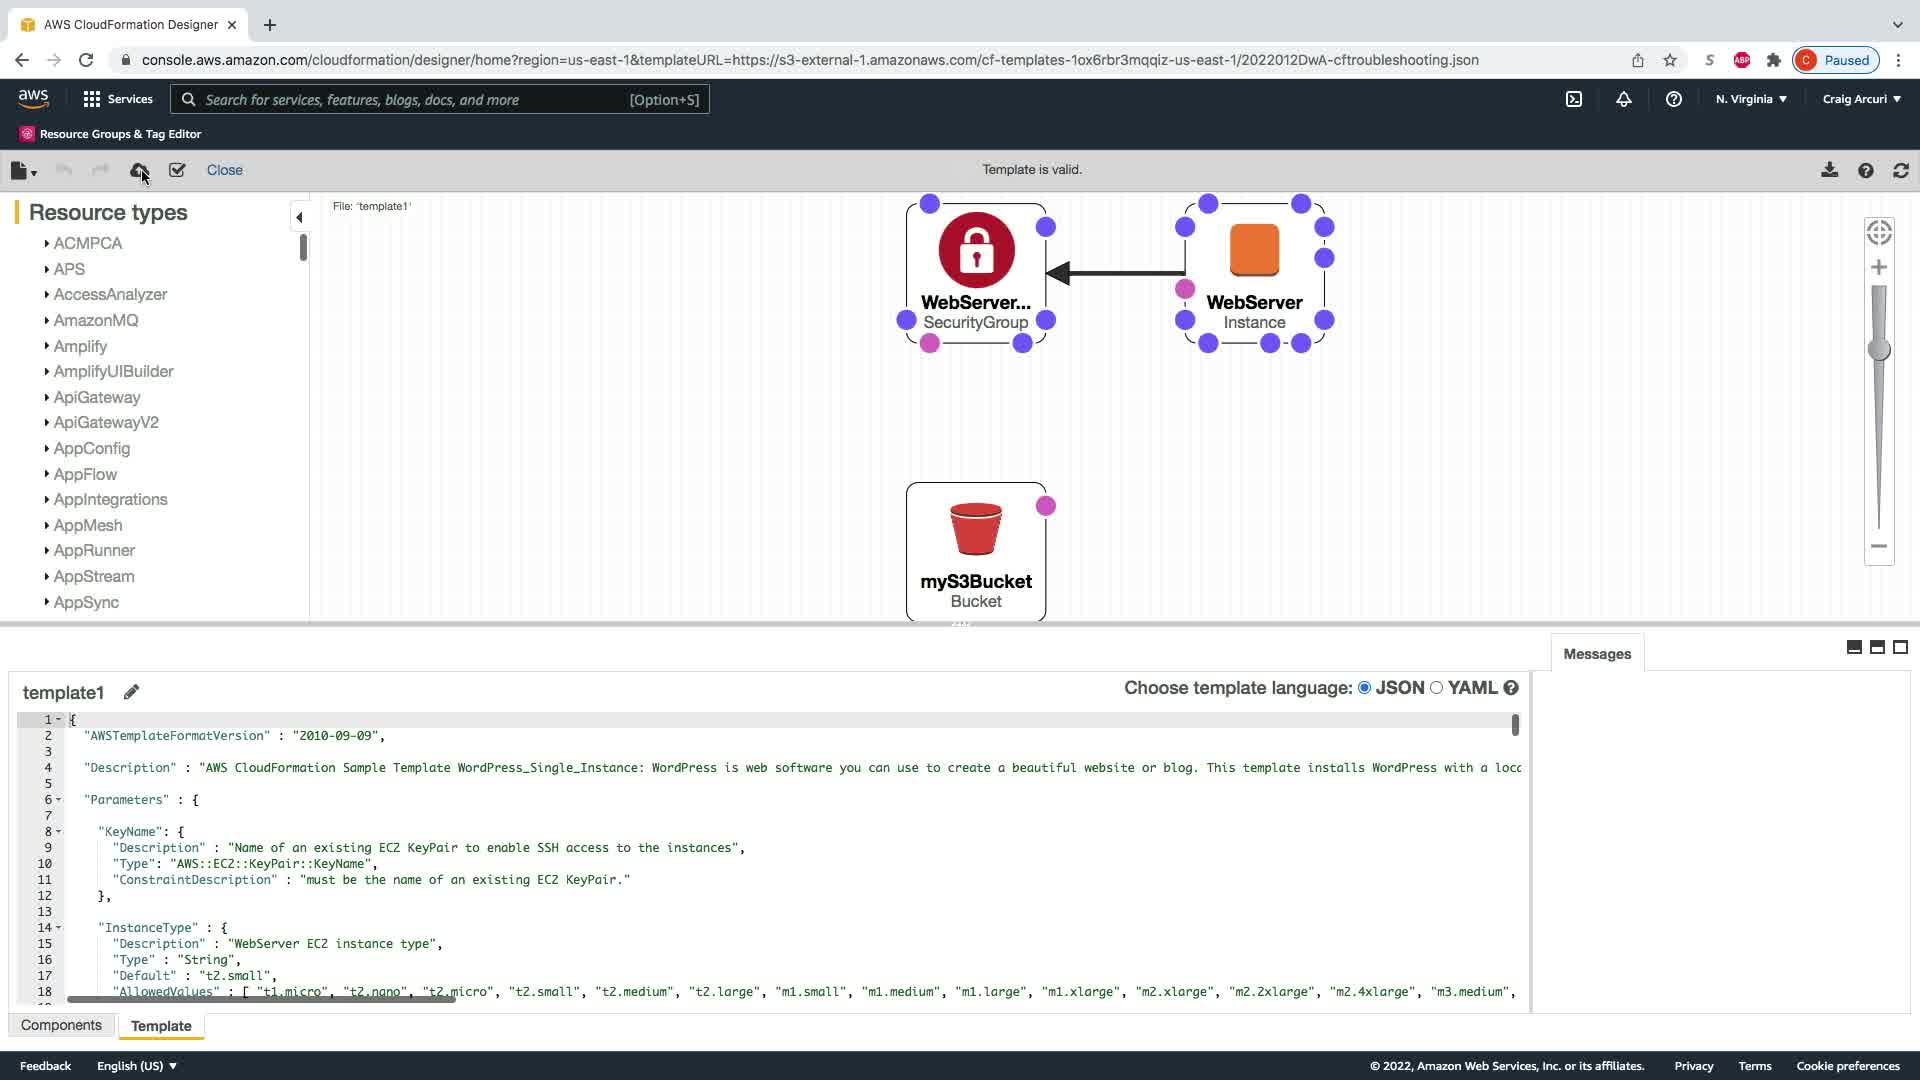Screen dimensions: 1920x1080
Task: Click the Download diagram icon
Action: click(x=1829, y=170)
